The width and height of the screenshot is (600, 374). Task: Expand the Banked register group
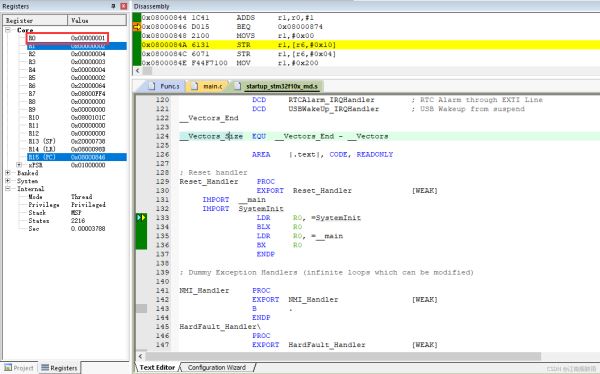(x=8, y=173)
